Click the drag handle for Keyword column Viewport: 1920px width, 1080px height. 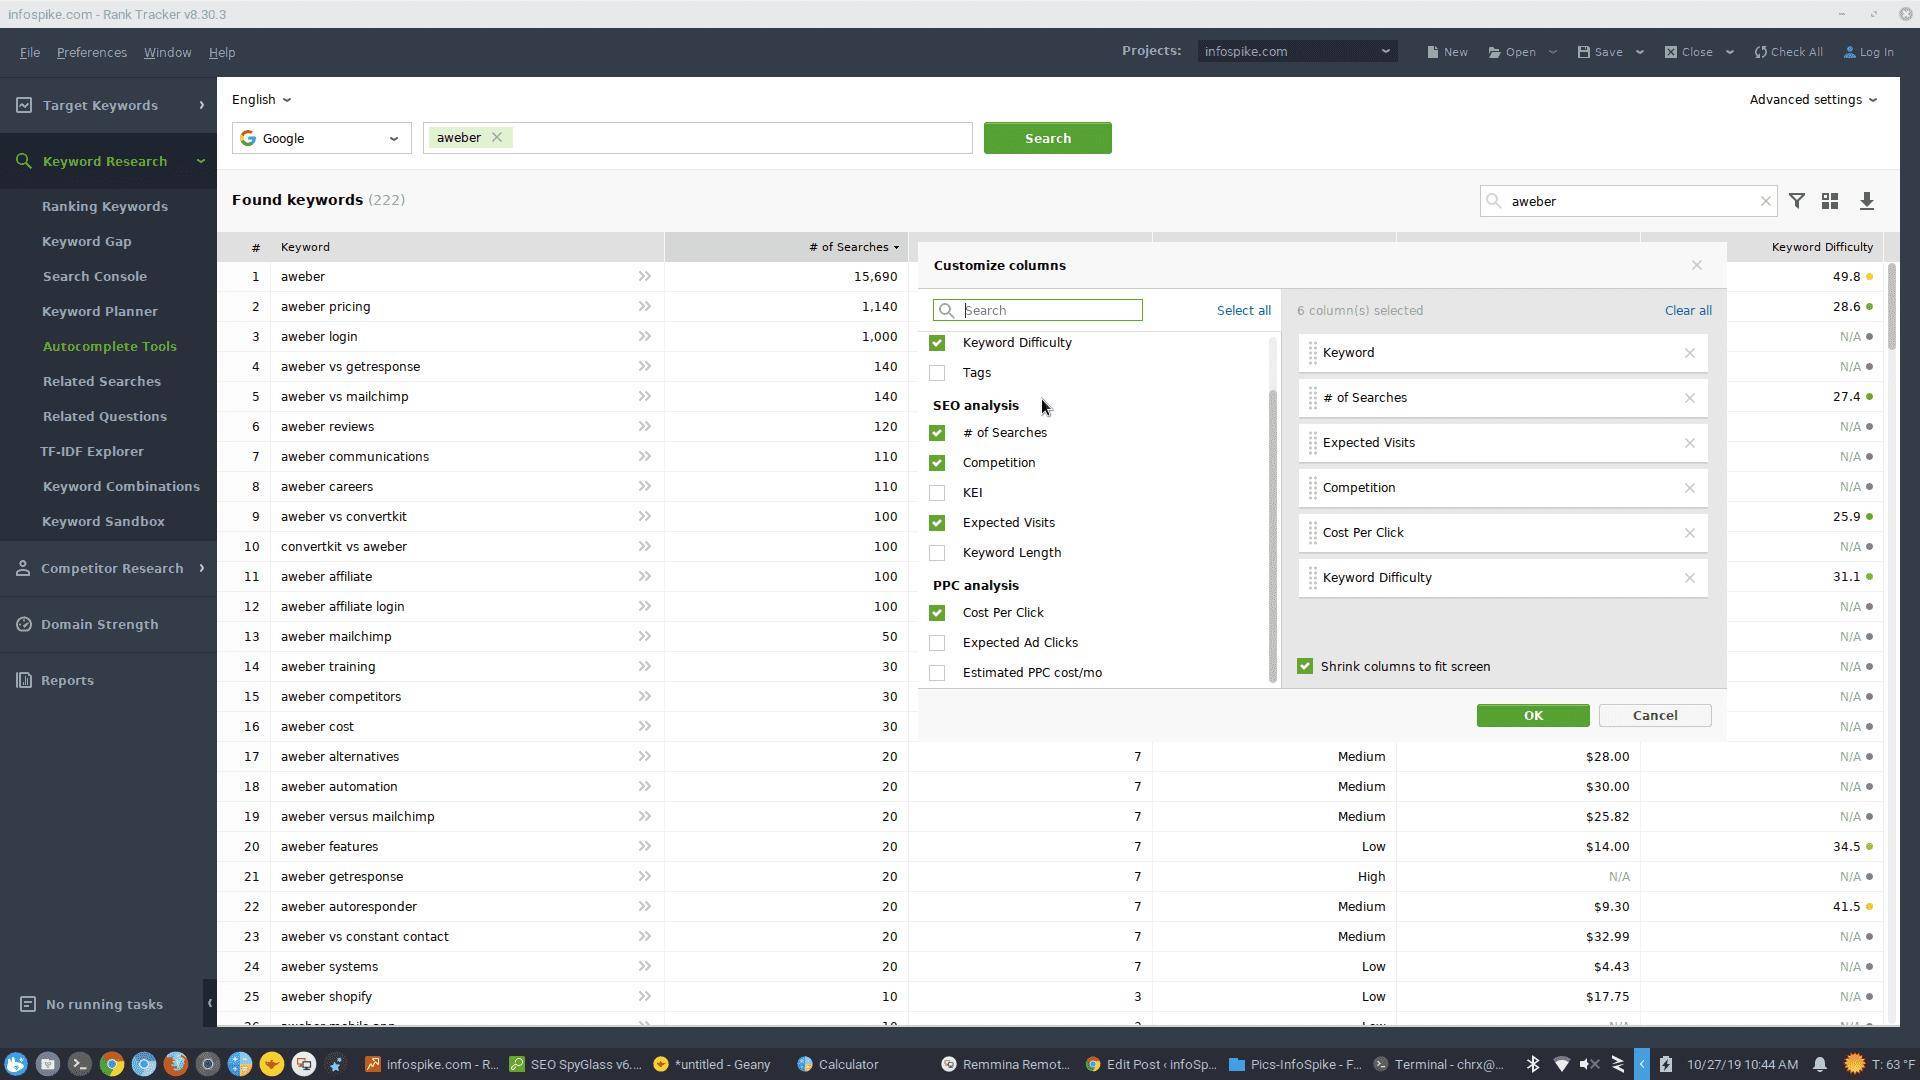point(1312,353)
